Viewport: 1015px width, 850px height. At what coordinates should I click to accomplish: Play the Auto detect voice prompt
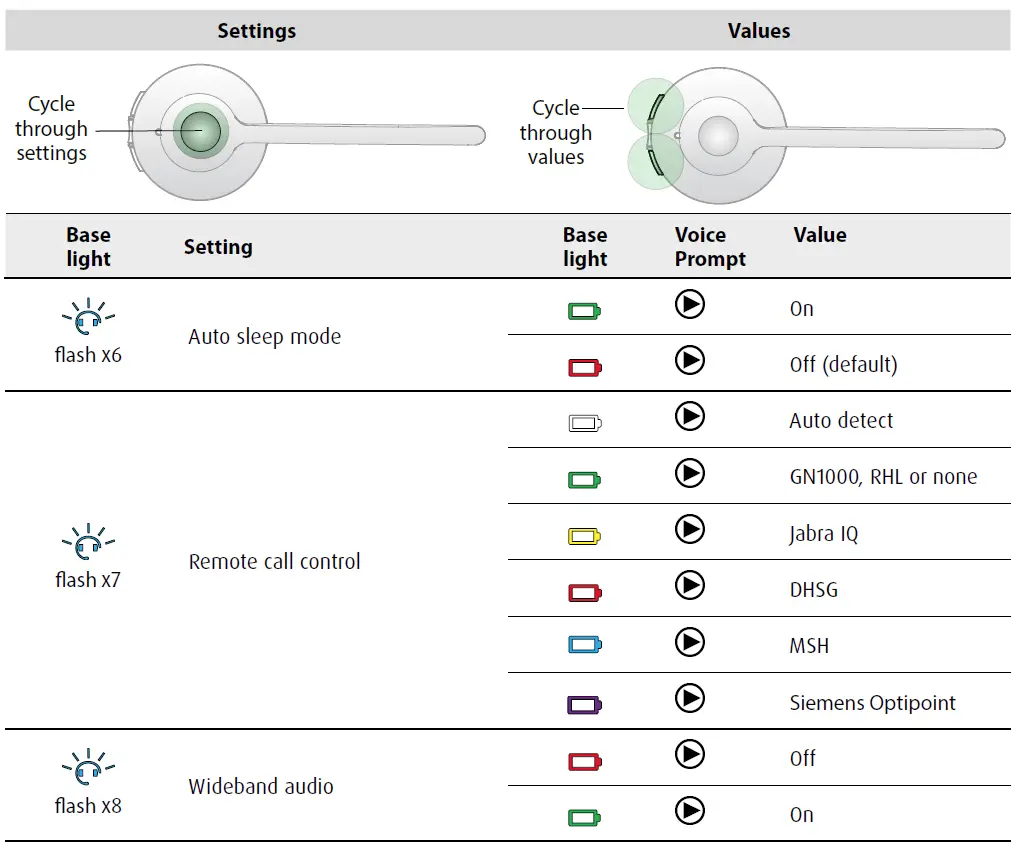(689, 416)
